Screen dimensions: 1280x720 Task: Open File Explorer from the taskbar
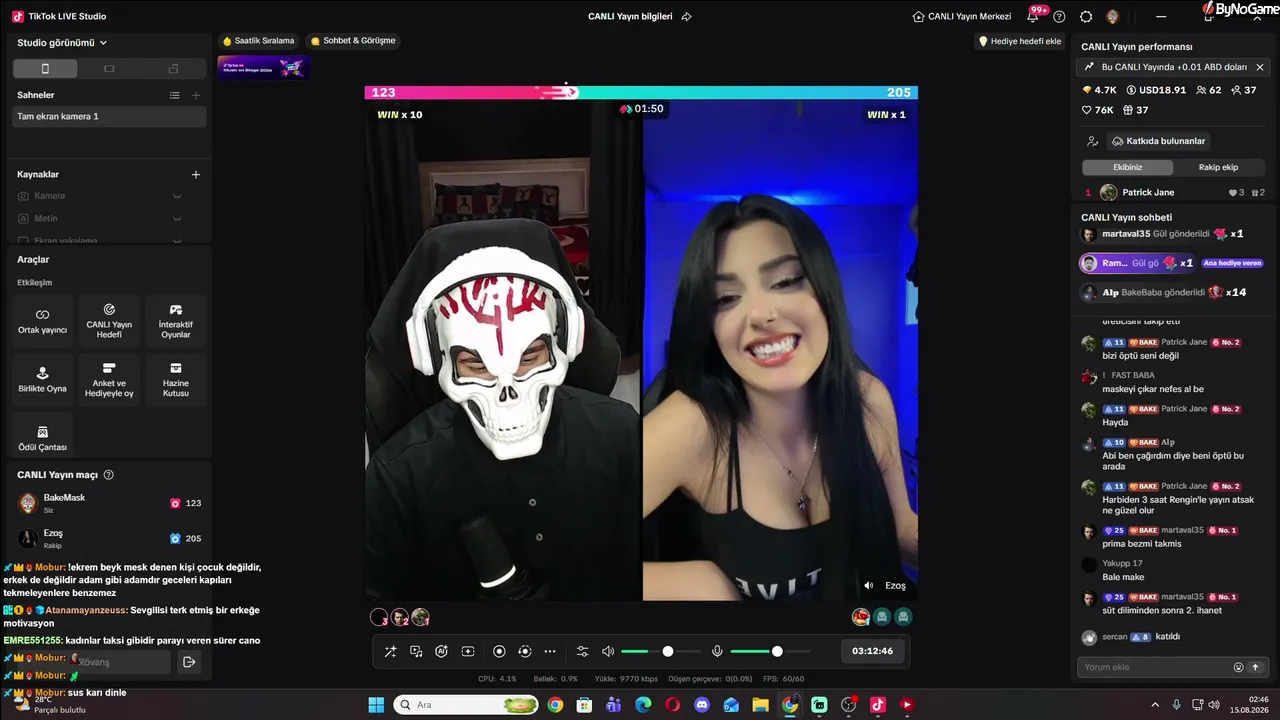[761, 705]
